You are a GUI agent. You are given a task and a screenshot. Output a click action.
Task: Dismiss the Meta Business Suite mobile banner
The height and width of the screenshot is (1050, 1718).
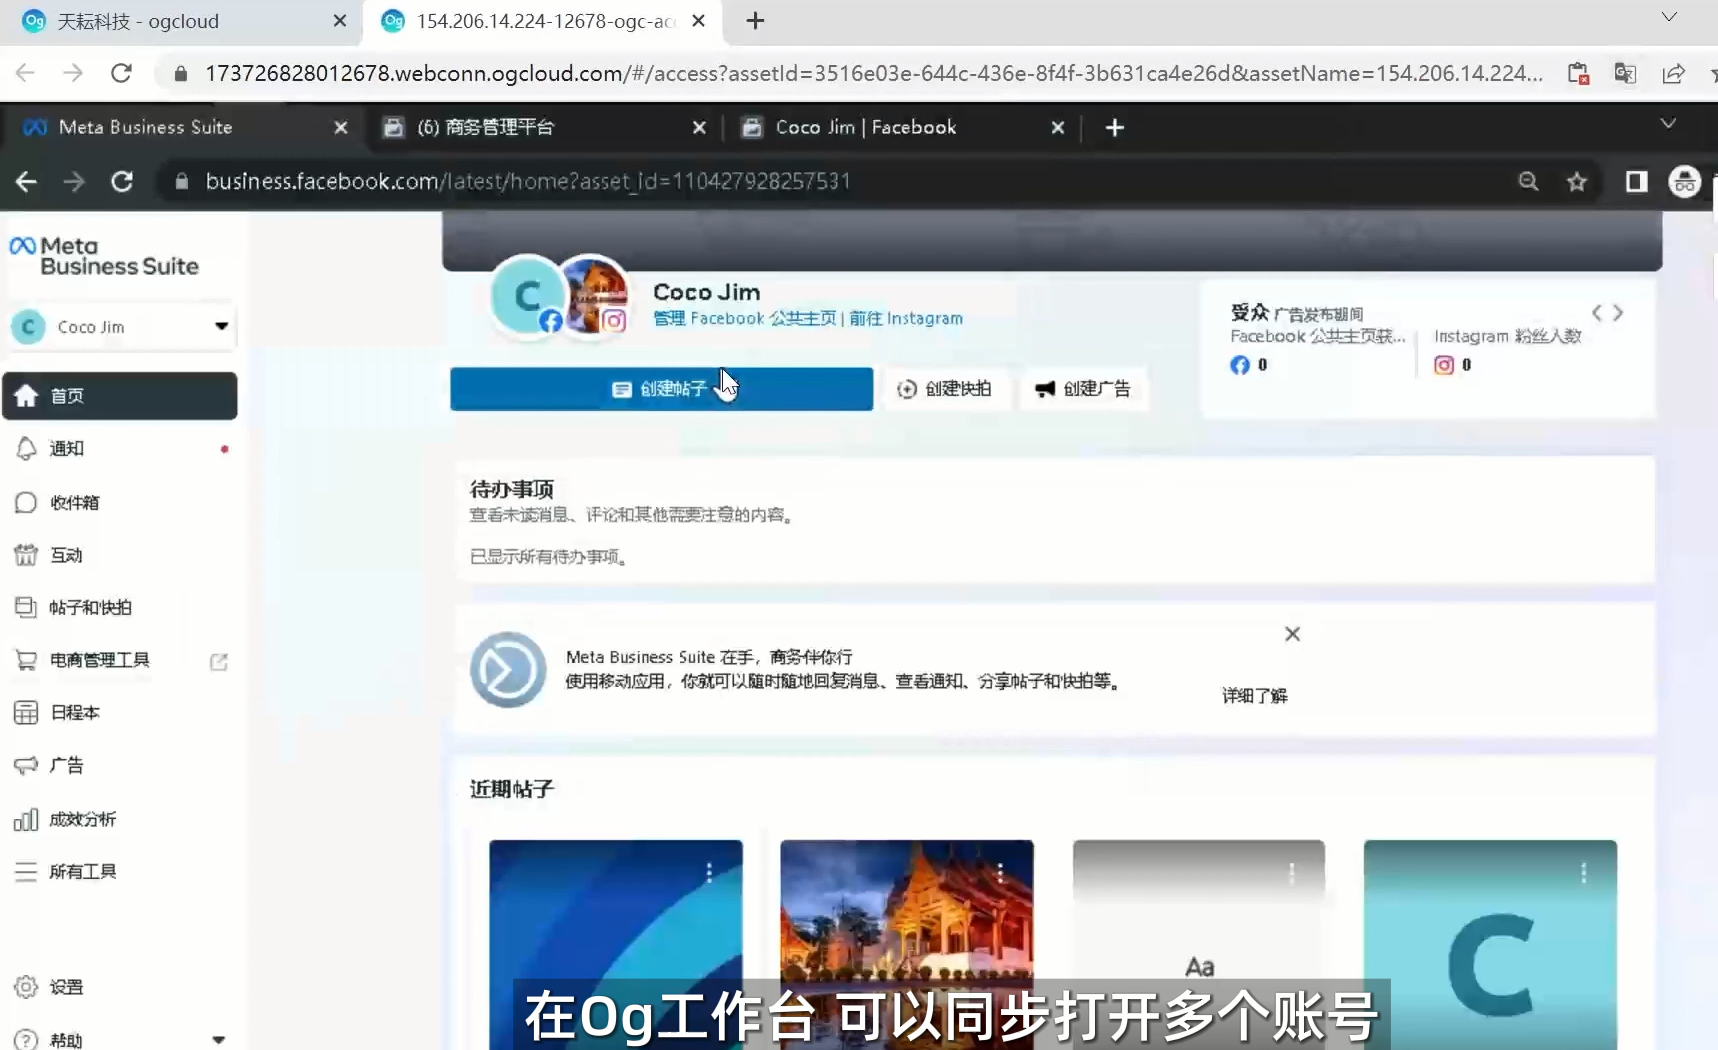point(1292,634)
